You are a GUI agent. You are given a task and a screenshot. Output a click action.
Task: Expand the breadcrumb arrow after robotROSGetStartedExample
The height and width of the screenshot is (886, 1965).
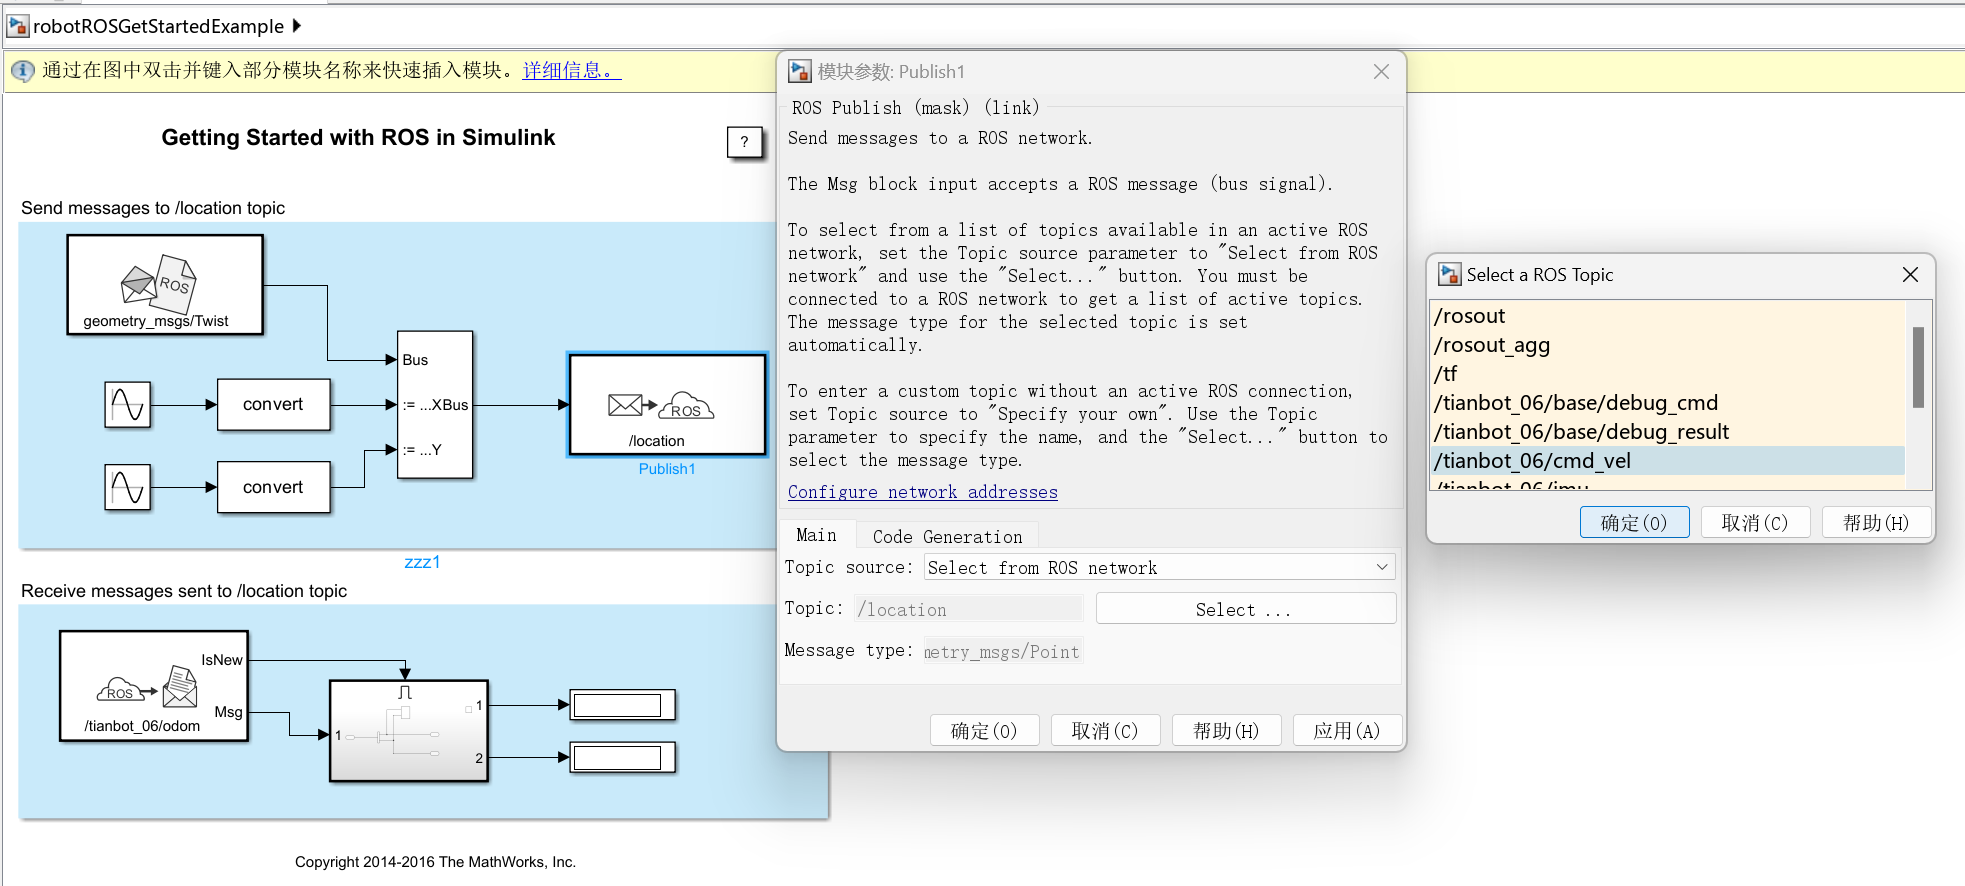(x=297, y=25)
